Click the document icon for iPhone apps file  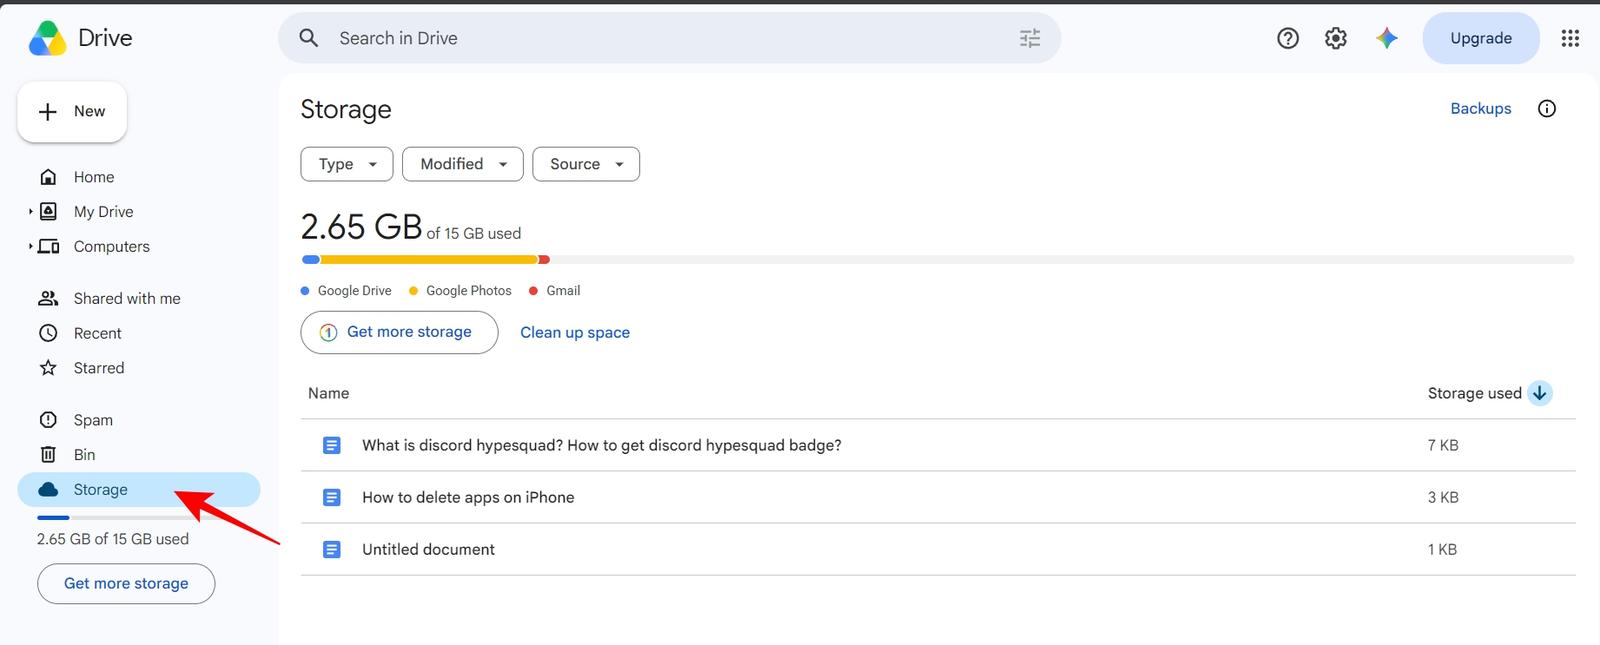tap(332, 497)
